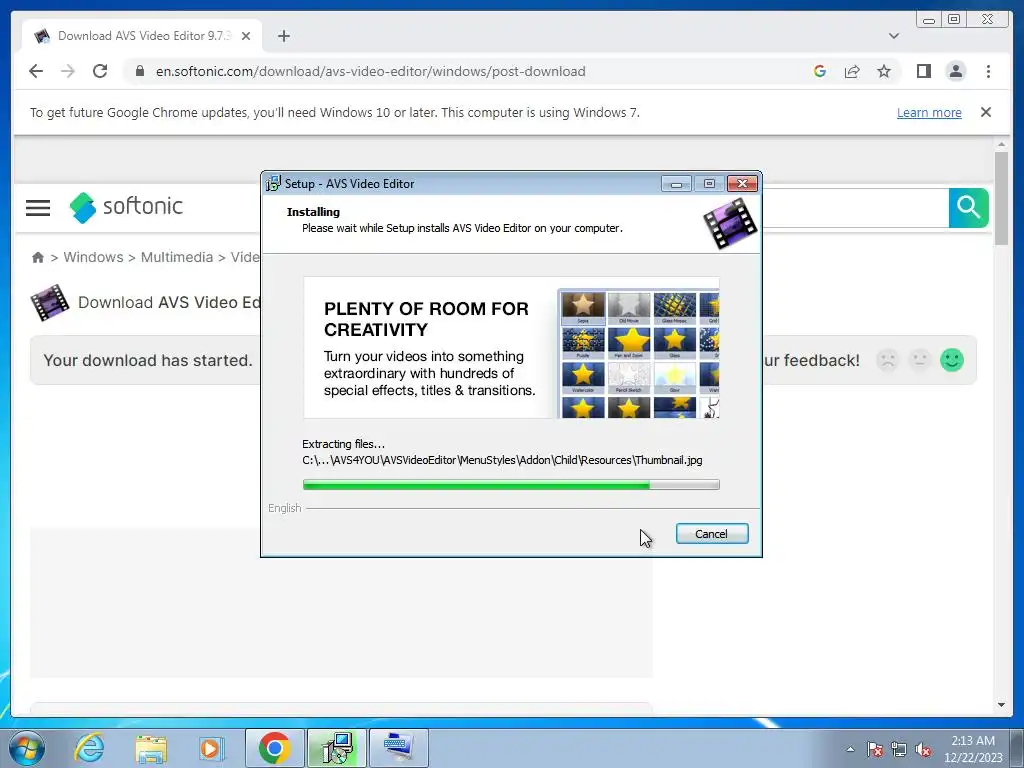Open Windows Media Player from taskbar
This screenshot has width=1024, height=768.
point(211,748)
